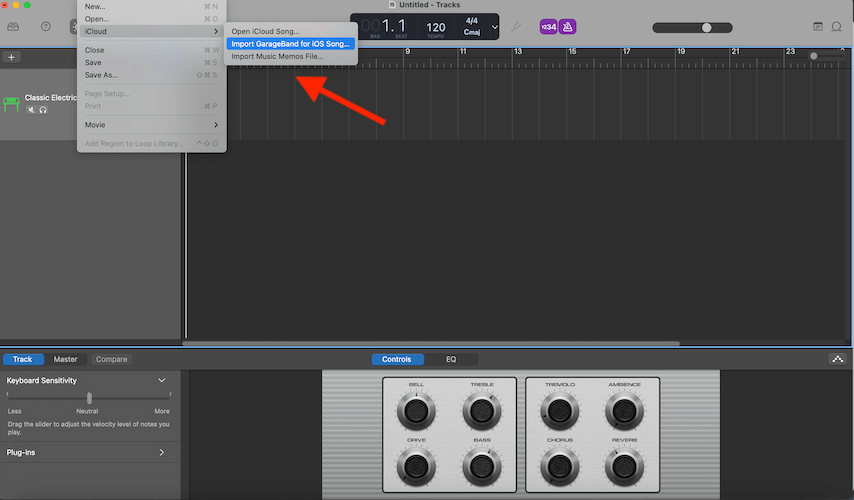Switch to the EQ tab

(451, 359)
